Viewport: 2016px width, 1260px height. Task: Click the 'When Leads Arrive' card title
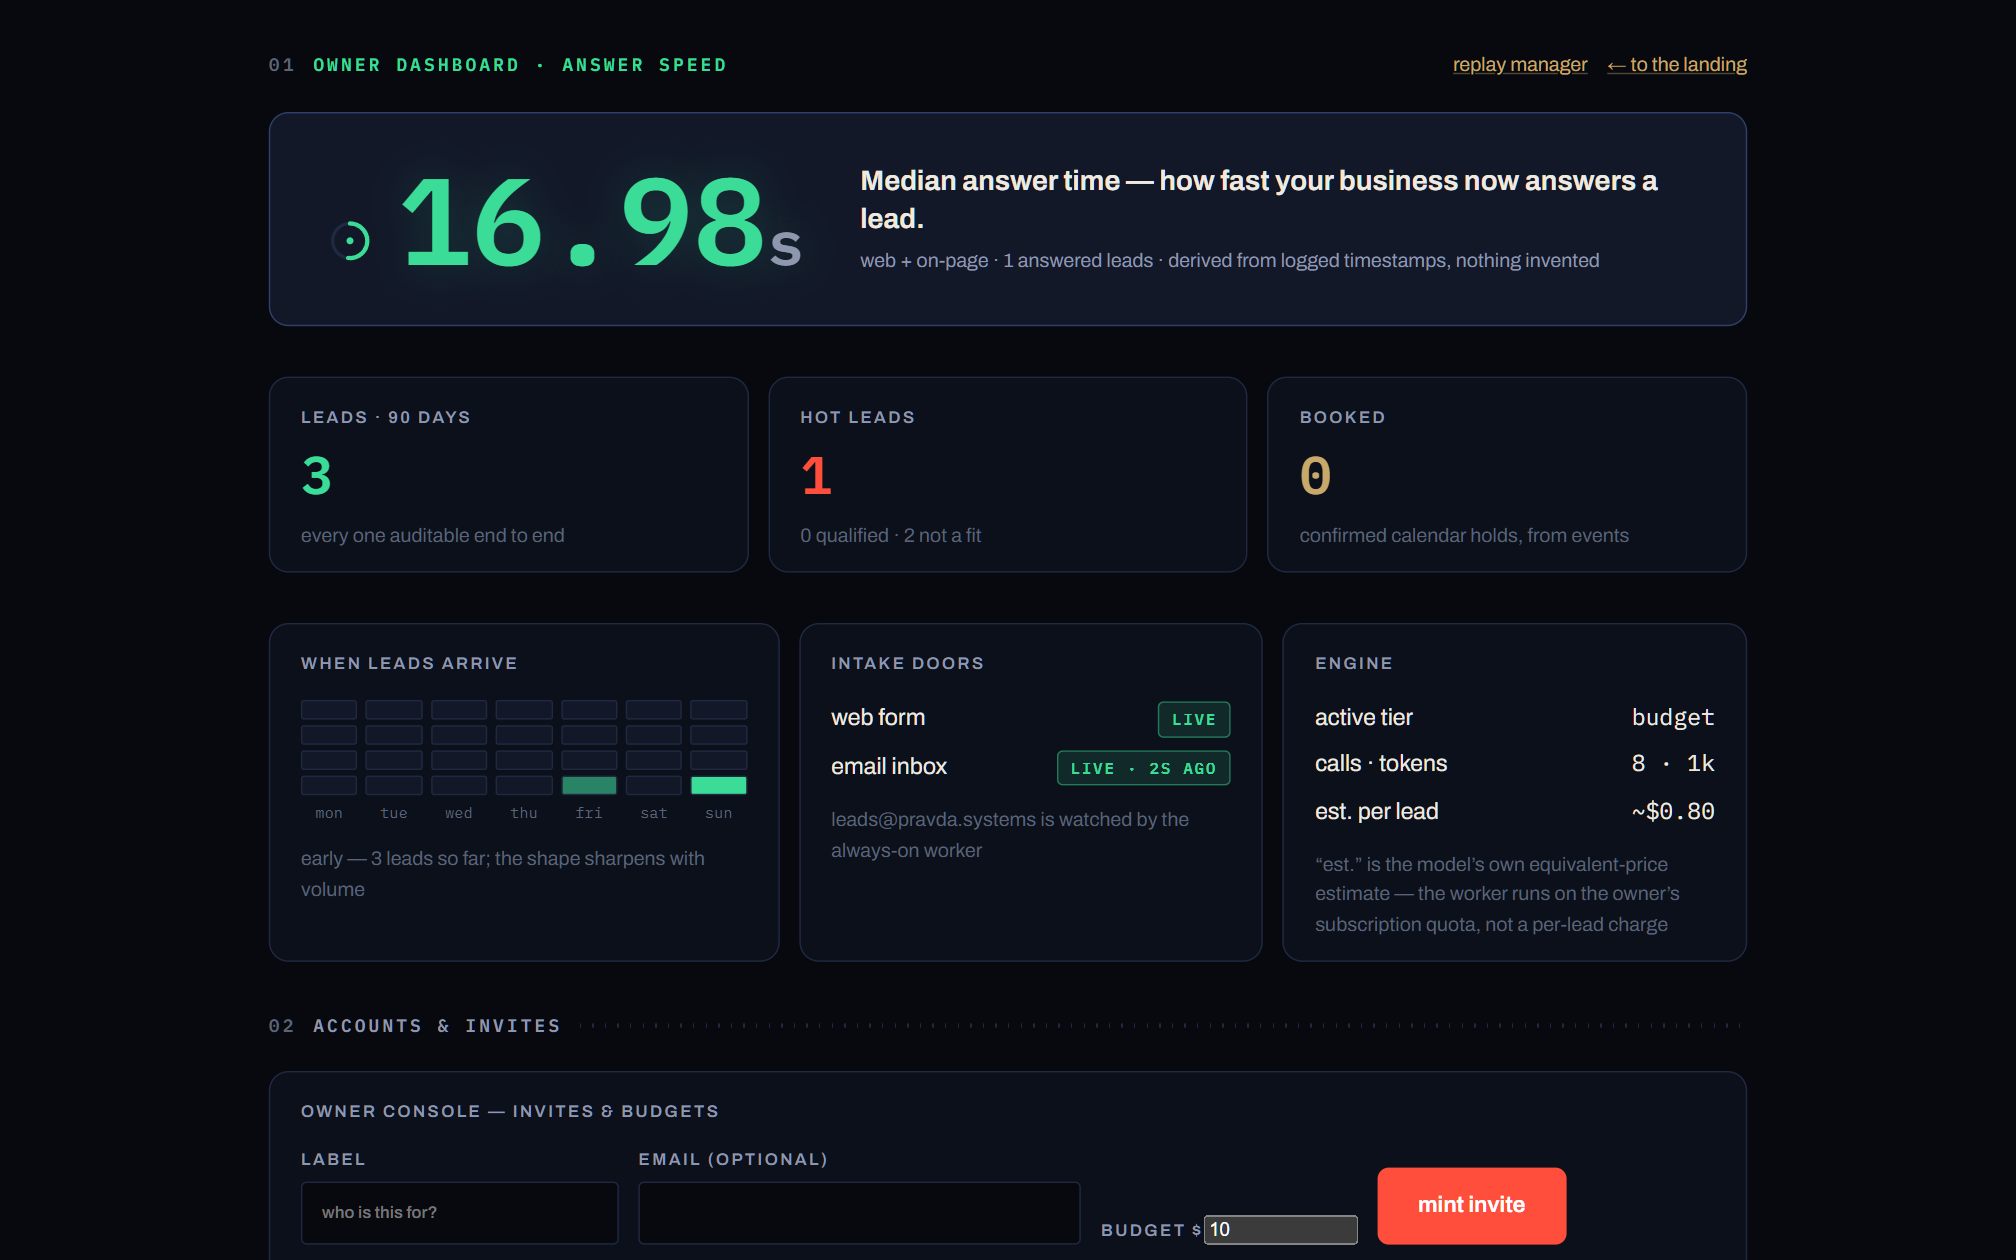point(409,663)
